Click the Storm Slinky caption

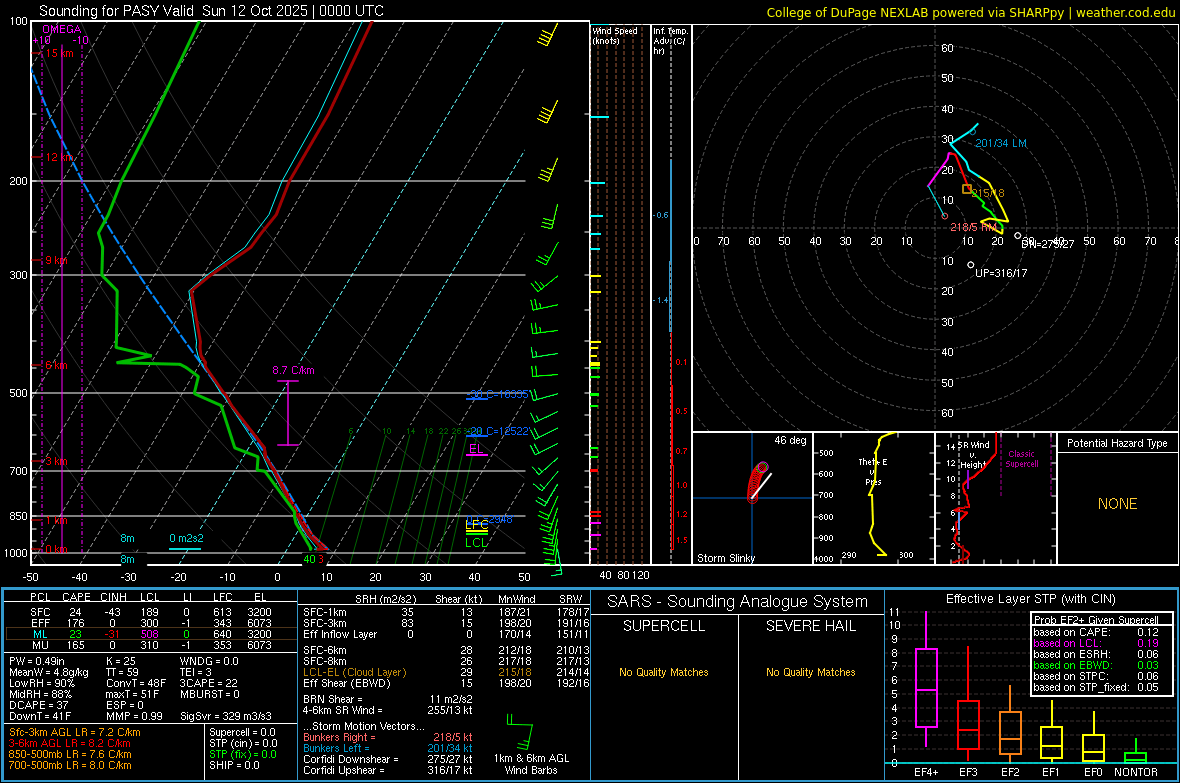725,558
